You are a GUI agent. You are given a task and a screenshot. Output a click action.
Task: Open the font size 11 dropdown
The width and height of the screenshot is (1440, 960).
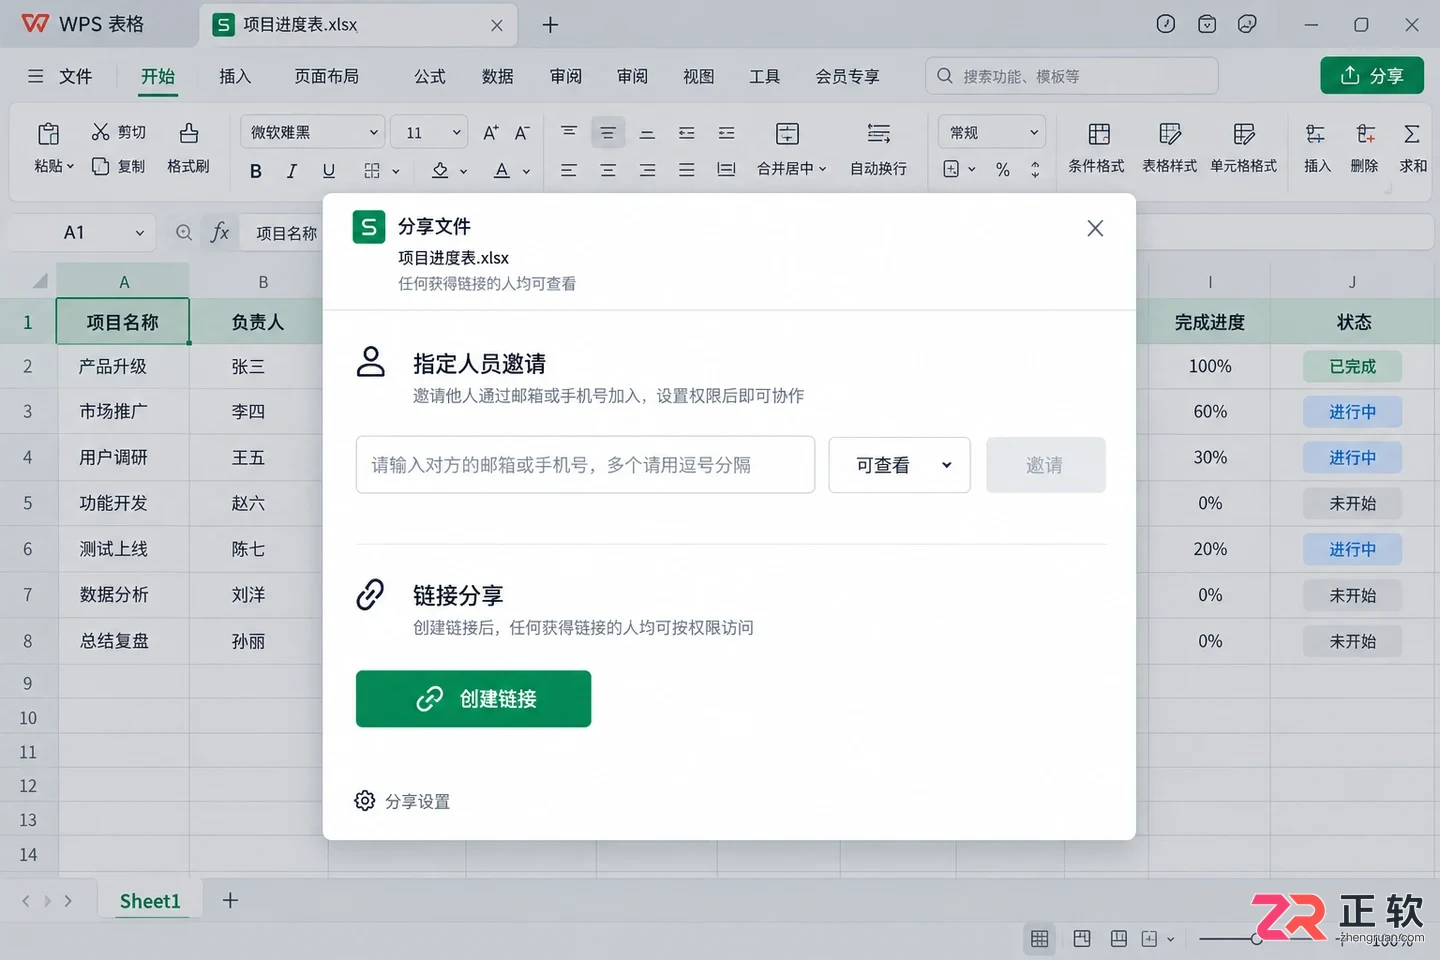click(x=429, y=132)
